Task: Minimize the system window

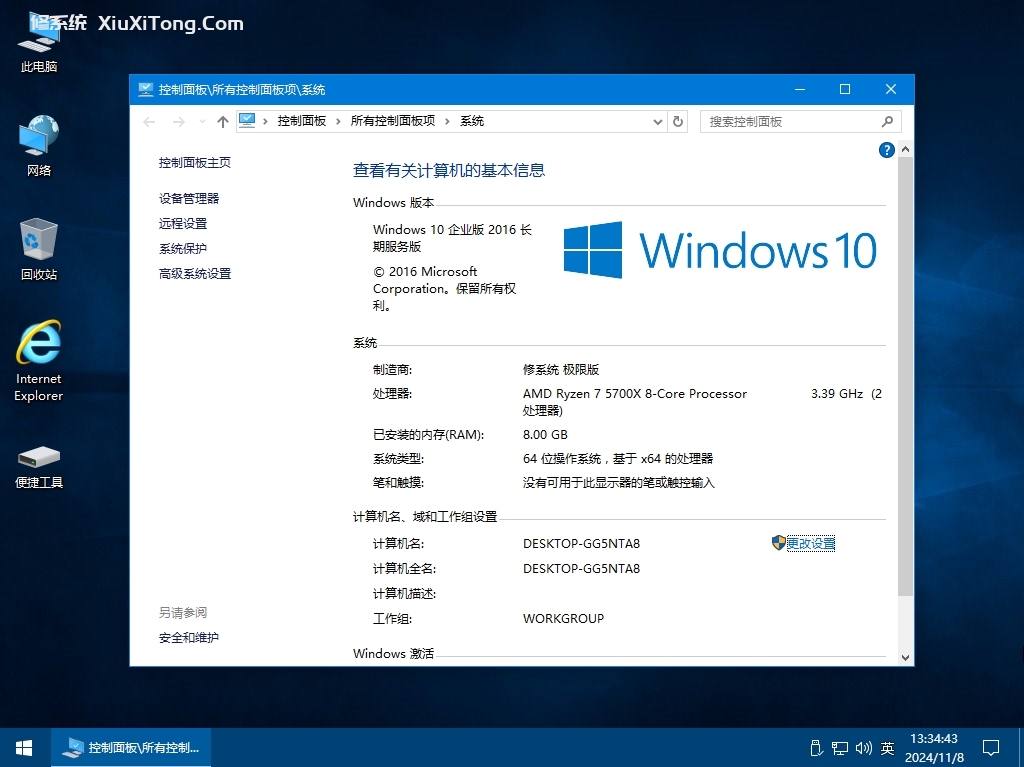Action: click(x=799, y=90)
